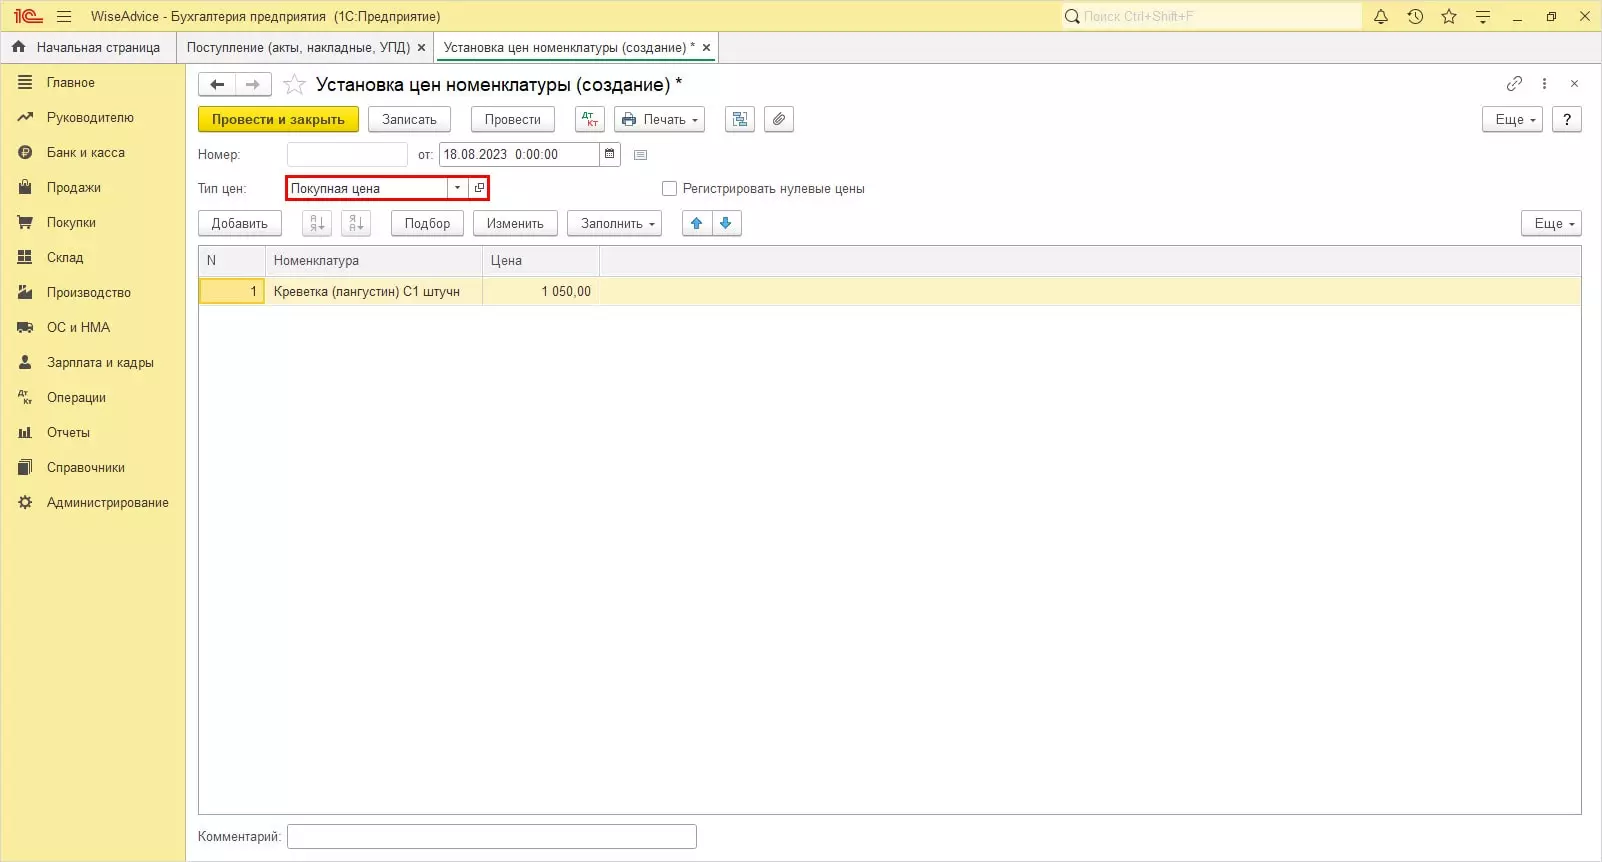
Task: Open the history clock icon
Action: click(x=1415, y=16)
